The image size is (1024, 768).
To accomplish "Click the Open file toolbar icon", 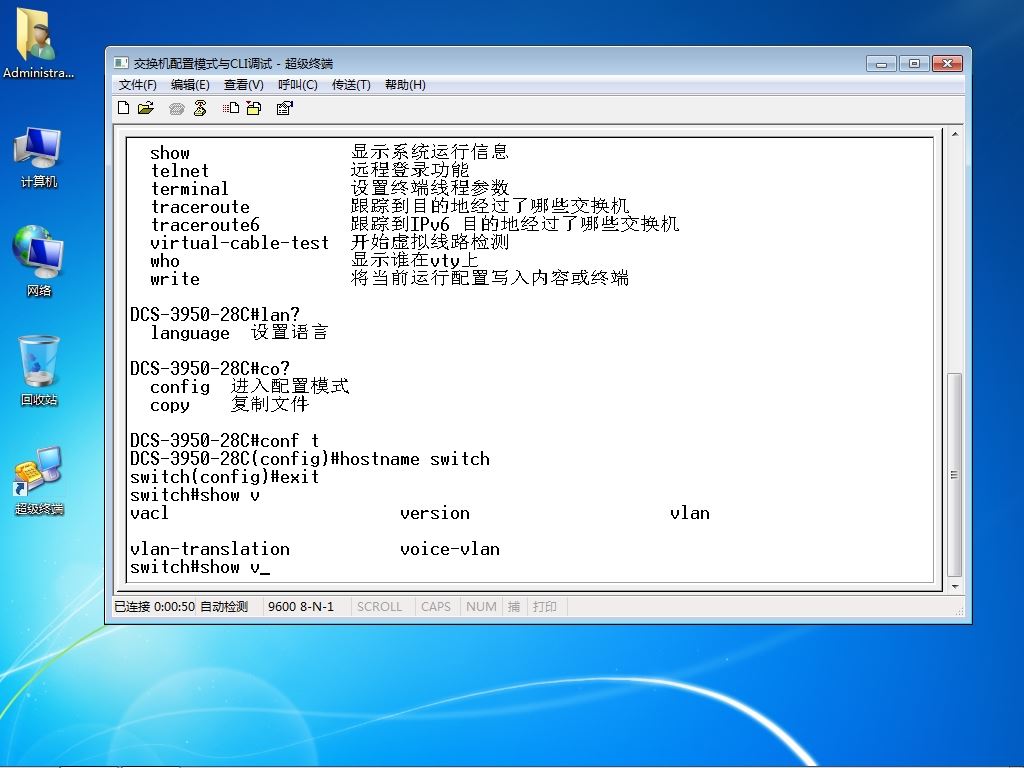I will click(x=146, y=108).
